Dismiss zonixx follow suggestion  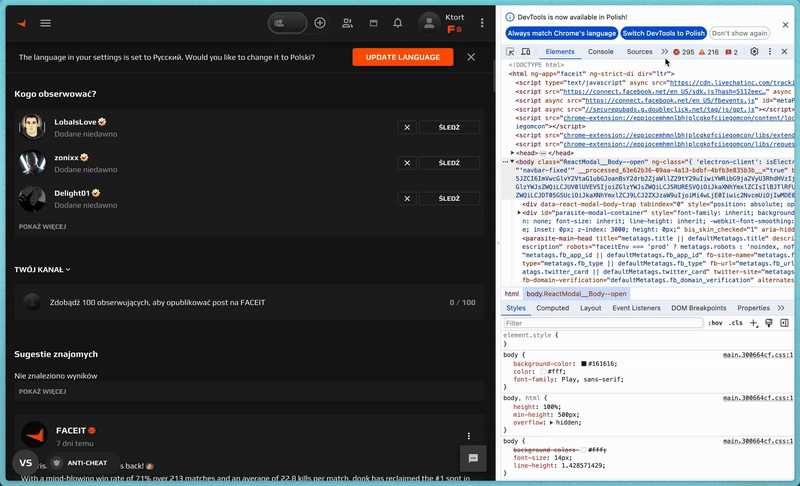(407, 163)
